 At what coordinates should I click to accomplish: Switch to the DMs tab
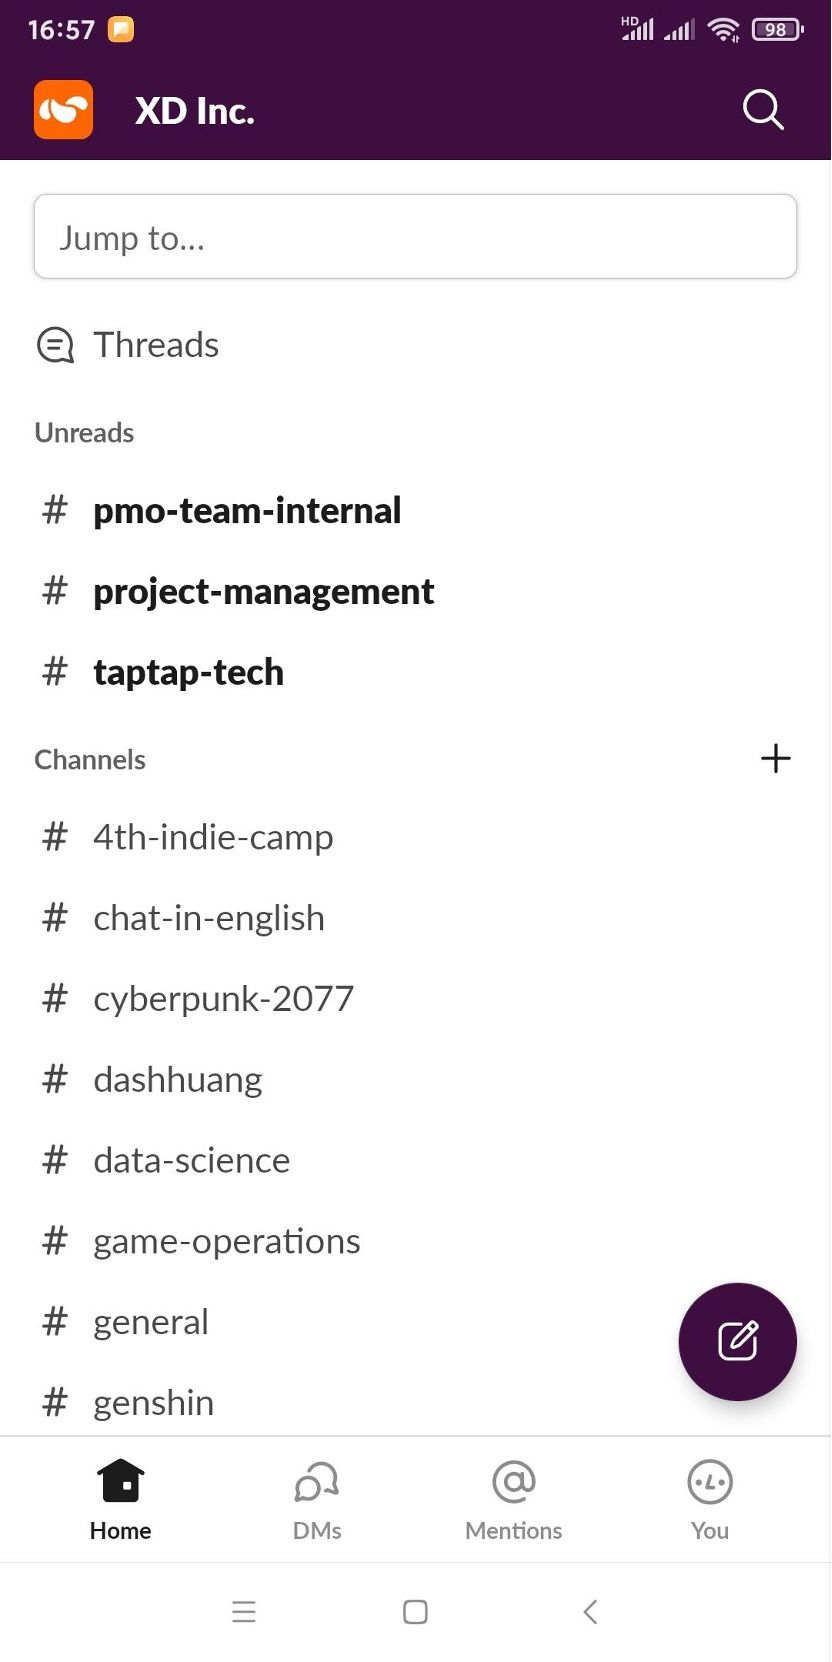pos(317,1498)
